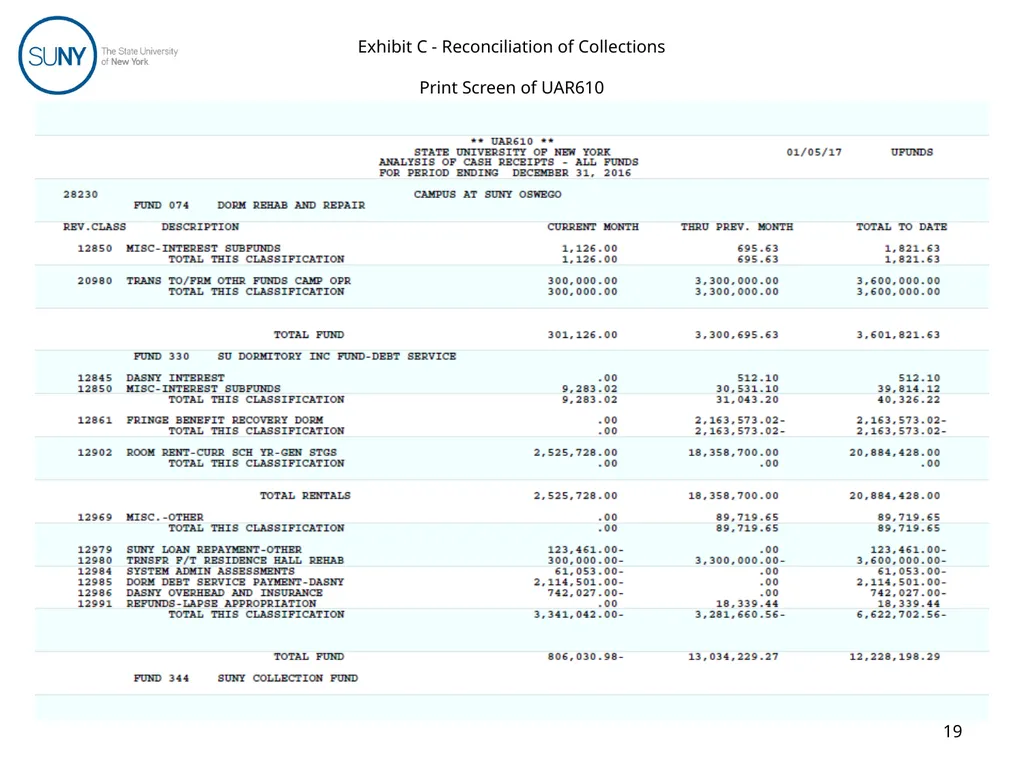Select Fund 330 thru-prev total '13,034,229.27'
This screenshot has width=1024, height=768.
pyautogui.click(x=733, y=656)
